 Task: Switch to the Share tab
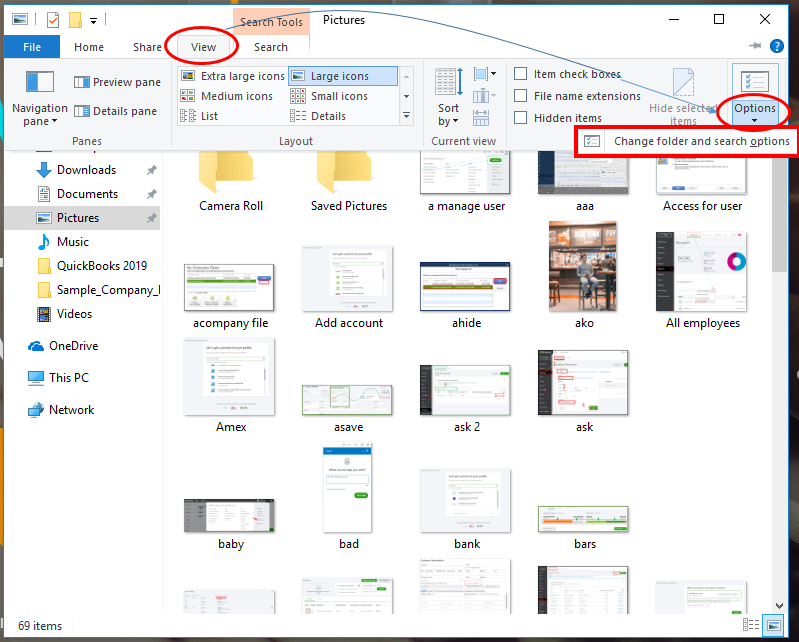[147, 47]
